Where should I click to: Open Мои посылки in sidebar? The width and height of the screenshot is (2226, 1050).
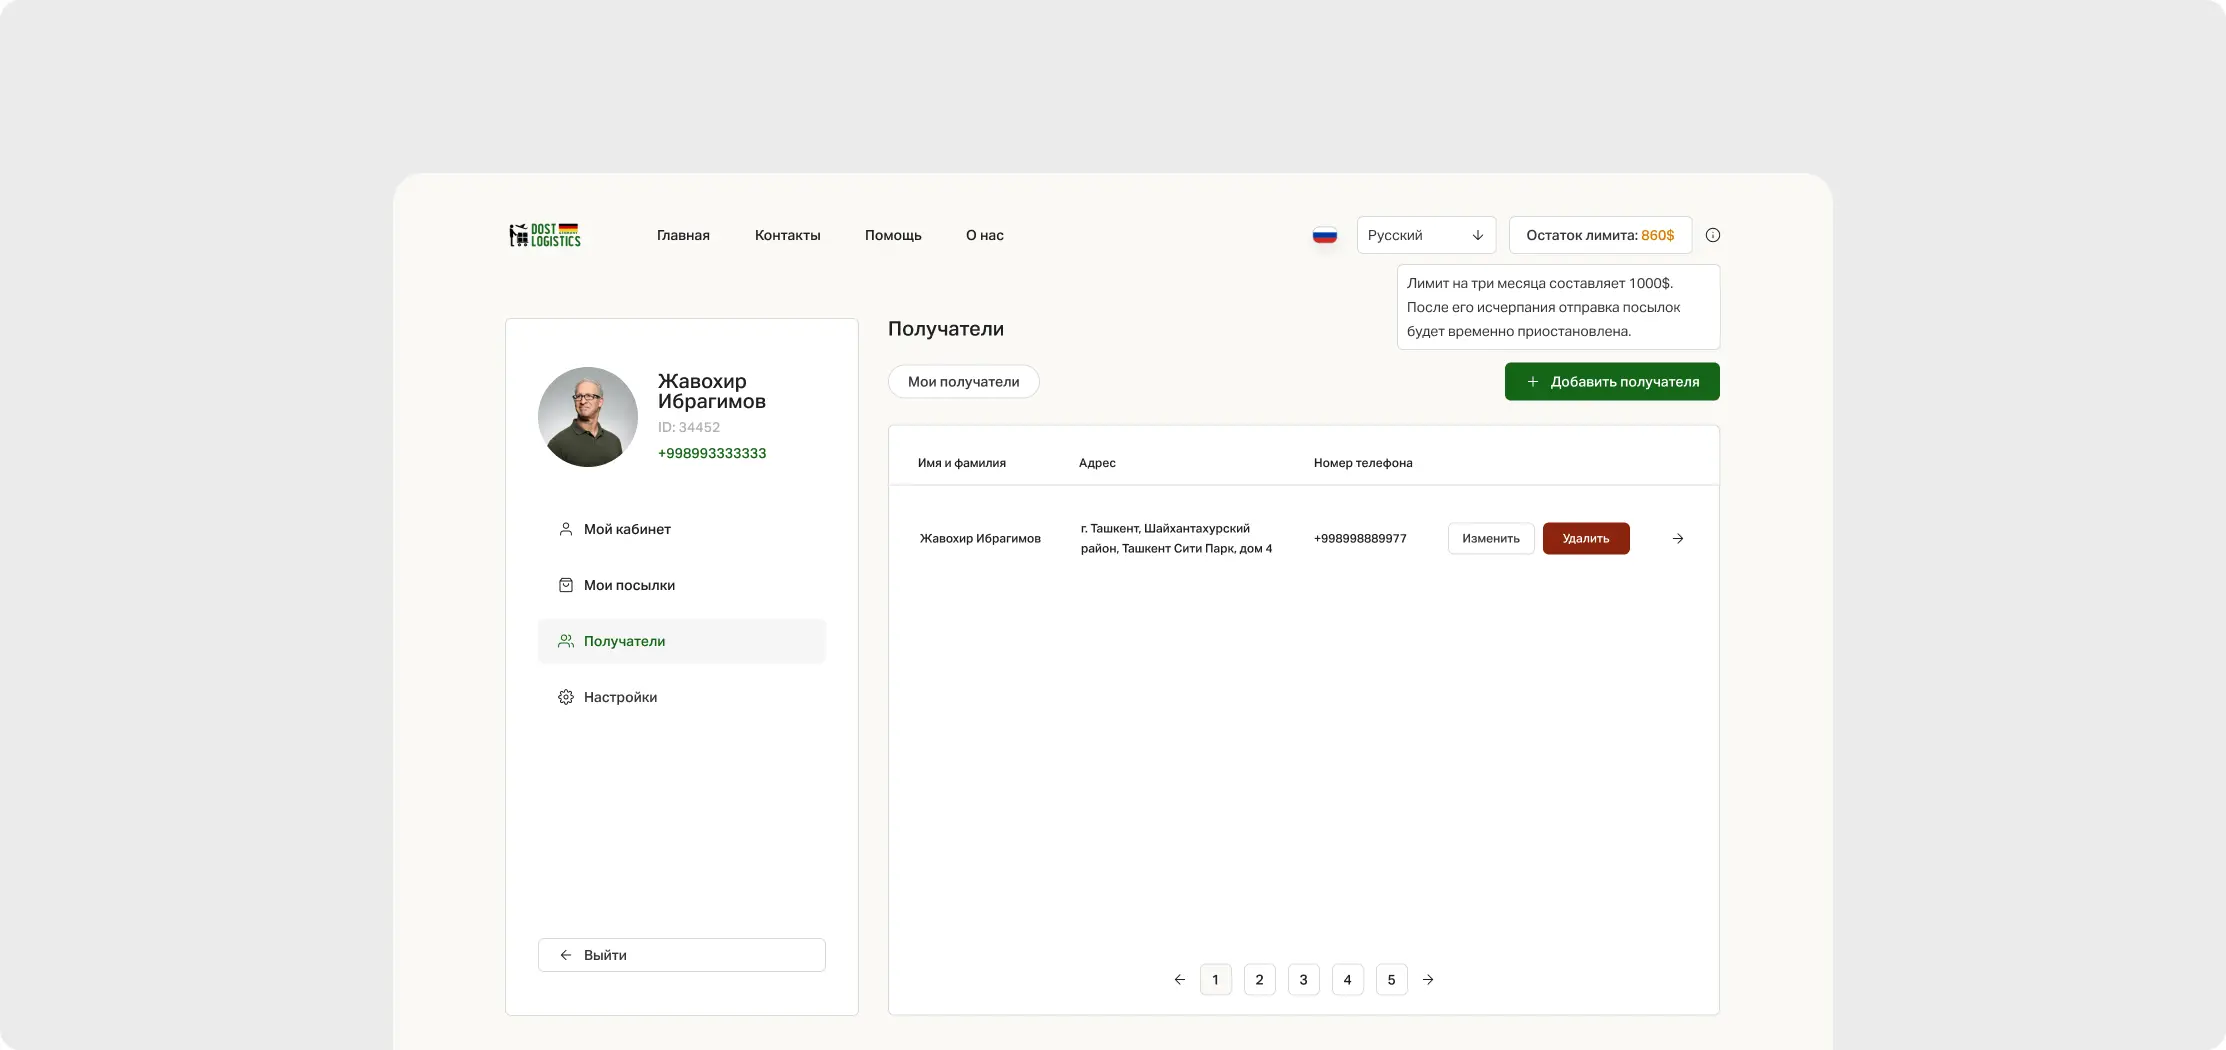682,585
